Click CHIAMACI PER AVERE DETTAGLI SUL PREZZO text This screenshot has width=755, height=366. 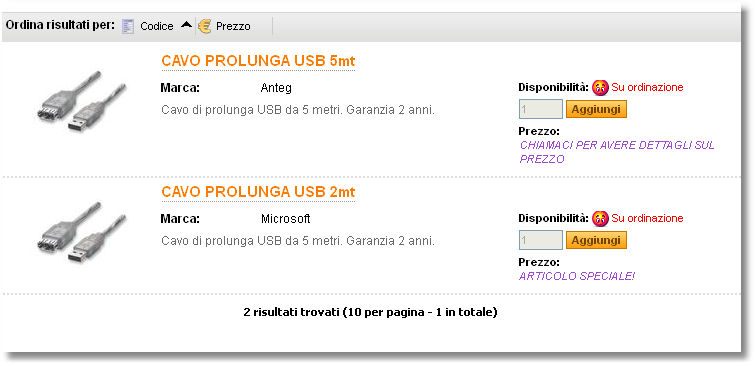[617, 152]
